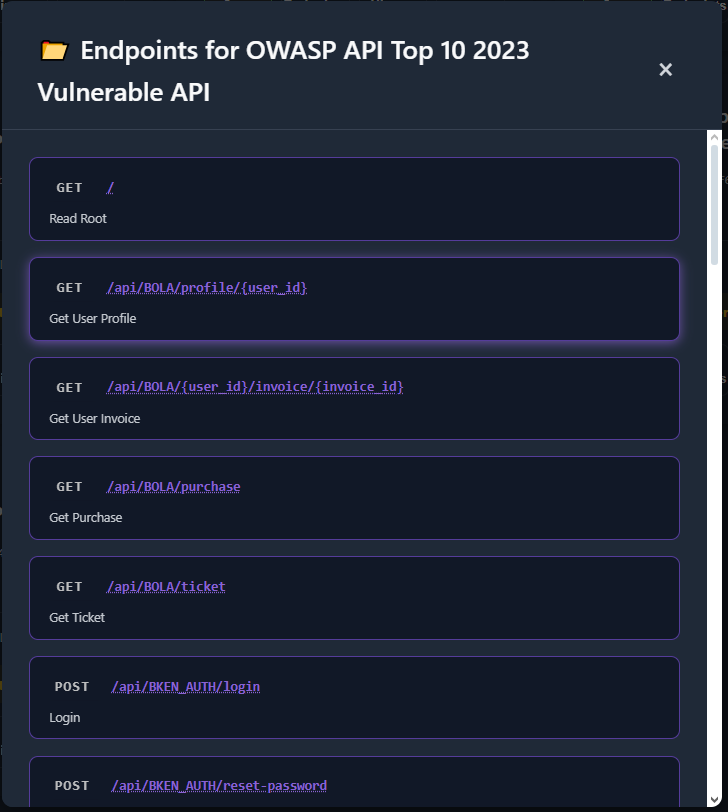Open the /api/BOLA/purchase endpoint link

pyautogui.click(x=174, y=487)
